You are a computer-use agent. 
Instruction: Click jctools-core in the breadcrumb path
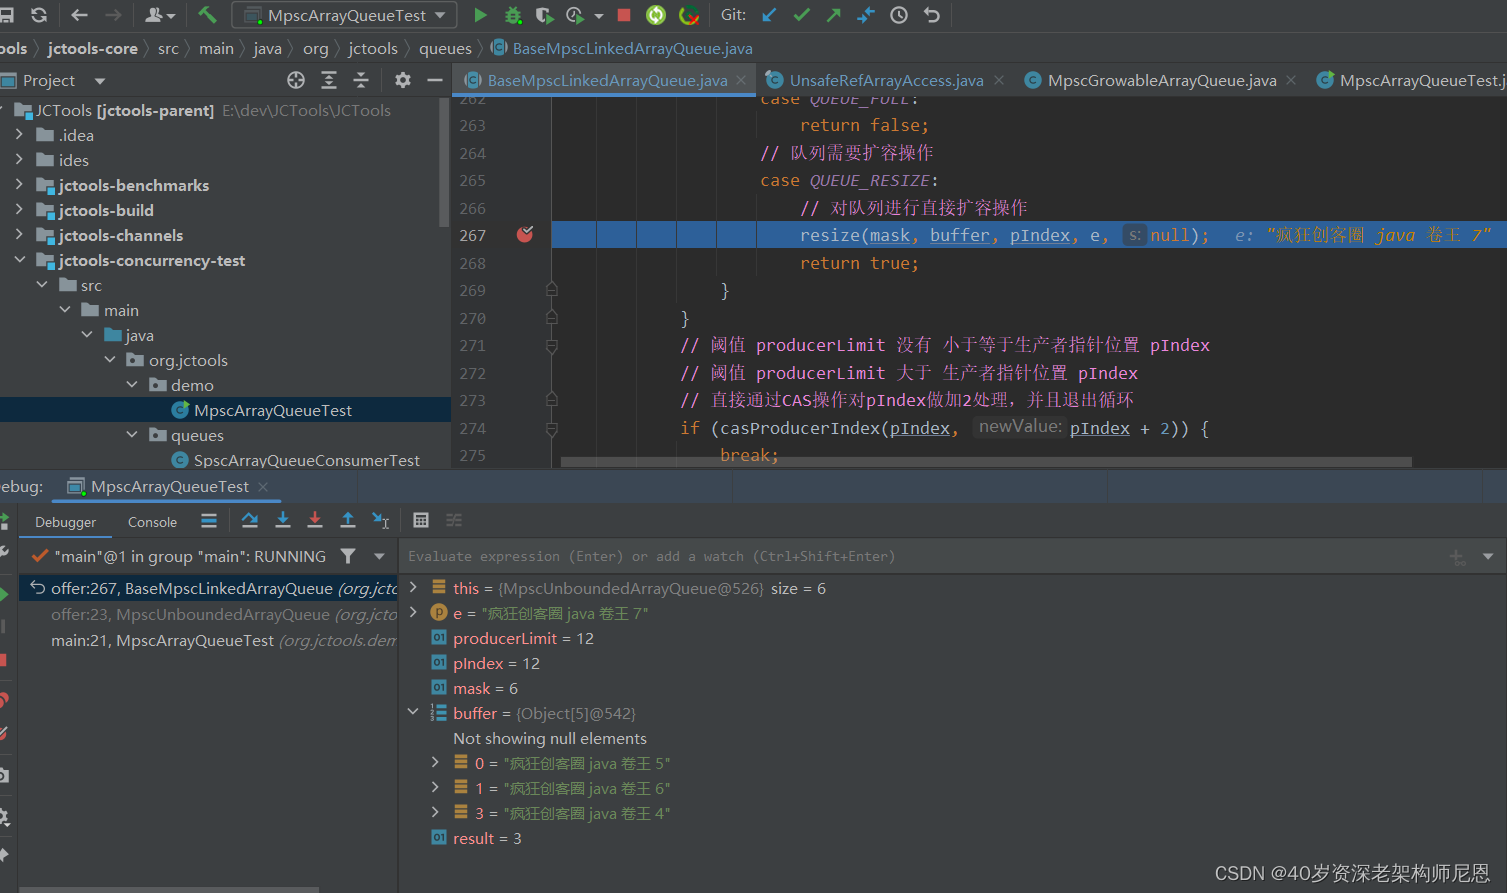pyautogui.click(x=93, y=48)
